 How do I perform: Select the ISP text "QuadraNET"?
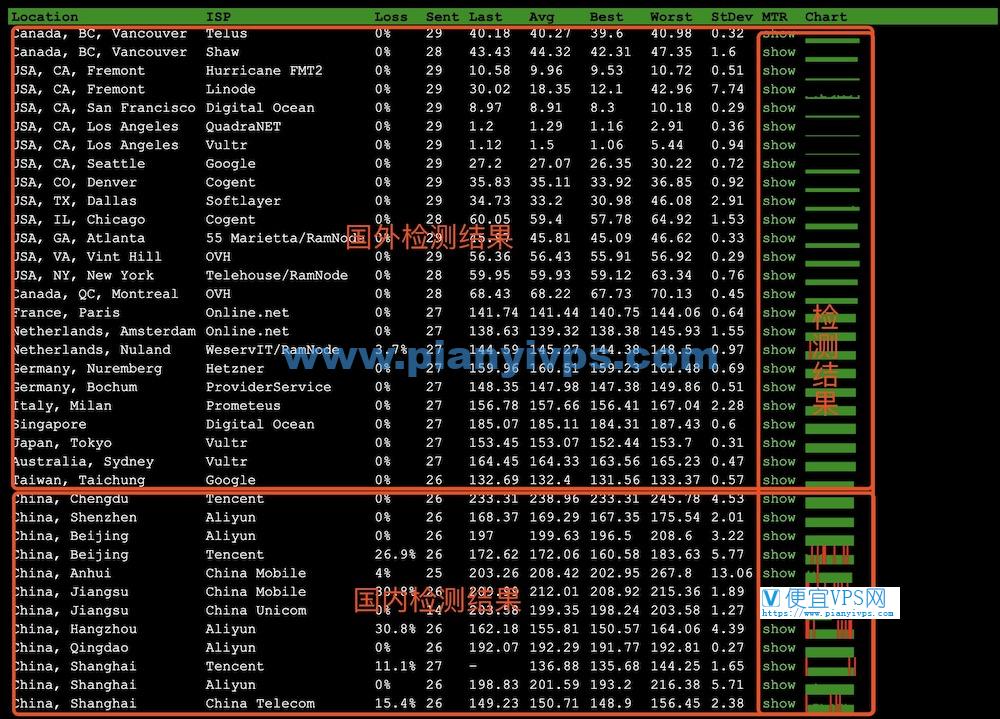tap(243, 126)
